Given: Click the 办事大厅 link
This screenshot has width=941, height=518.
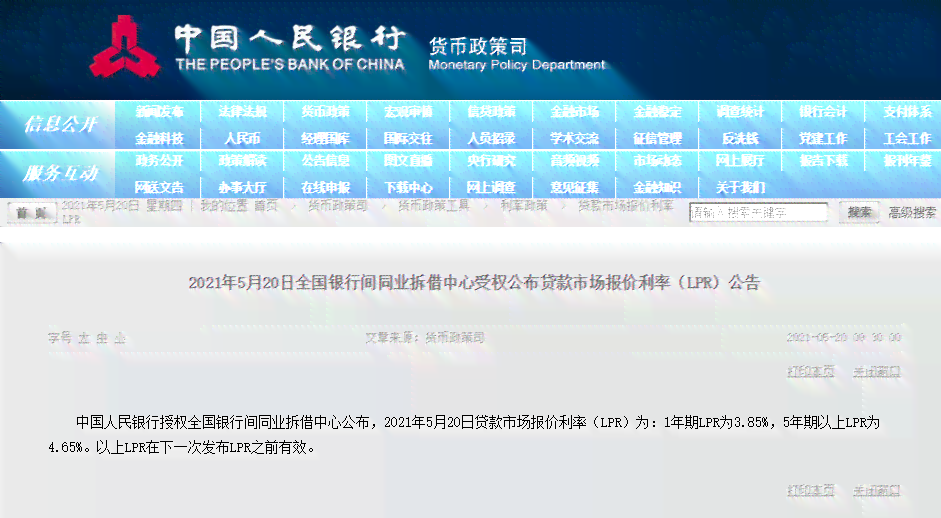Looking at the screenshot, I should click(x=242, y=187).
